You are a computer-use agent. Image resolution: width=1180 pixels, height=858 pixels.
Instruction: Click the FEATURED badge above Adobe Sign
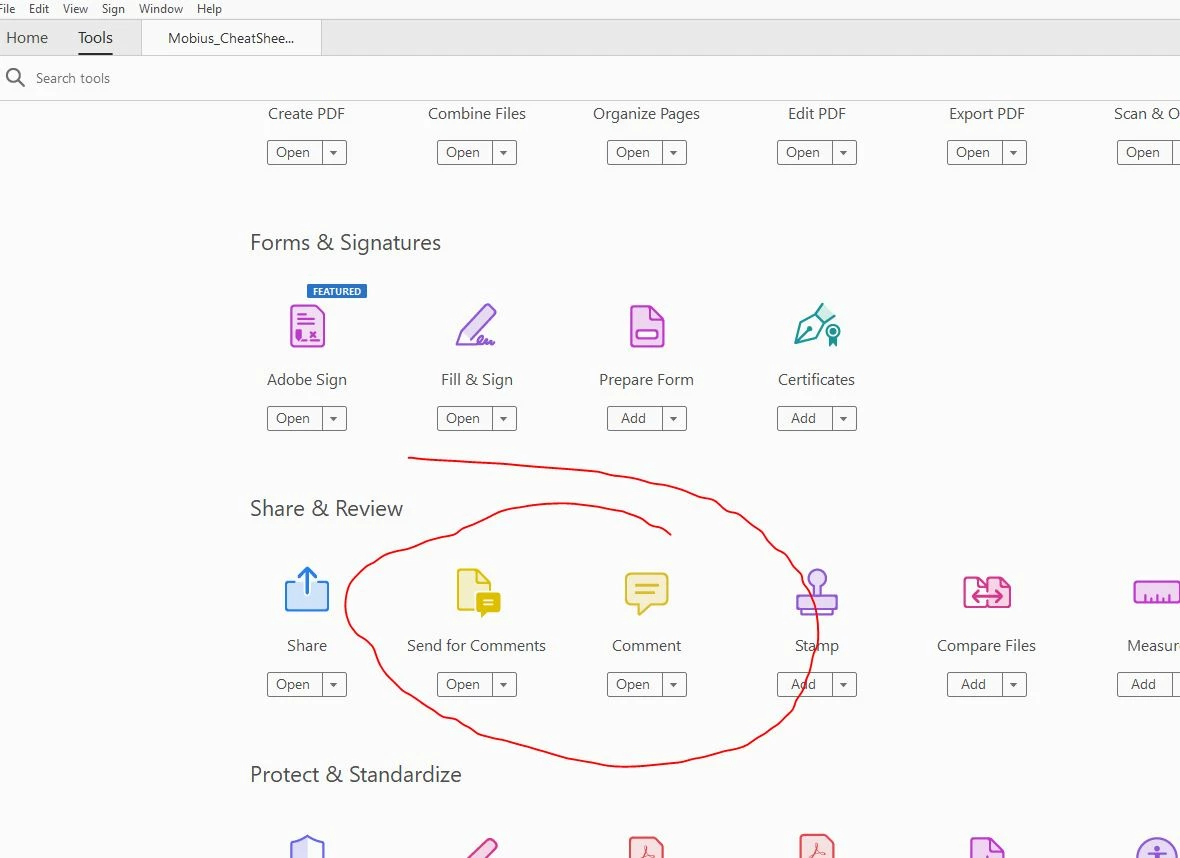337,291
